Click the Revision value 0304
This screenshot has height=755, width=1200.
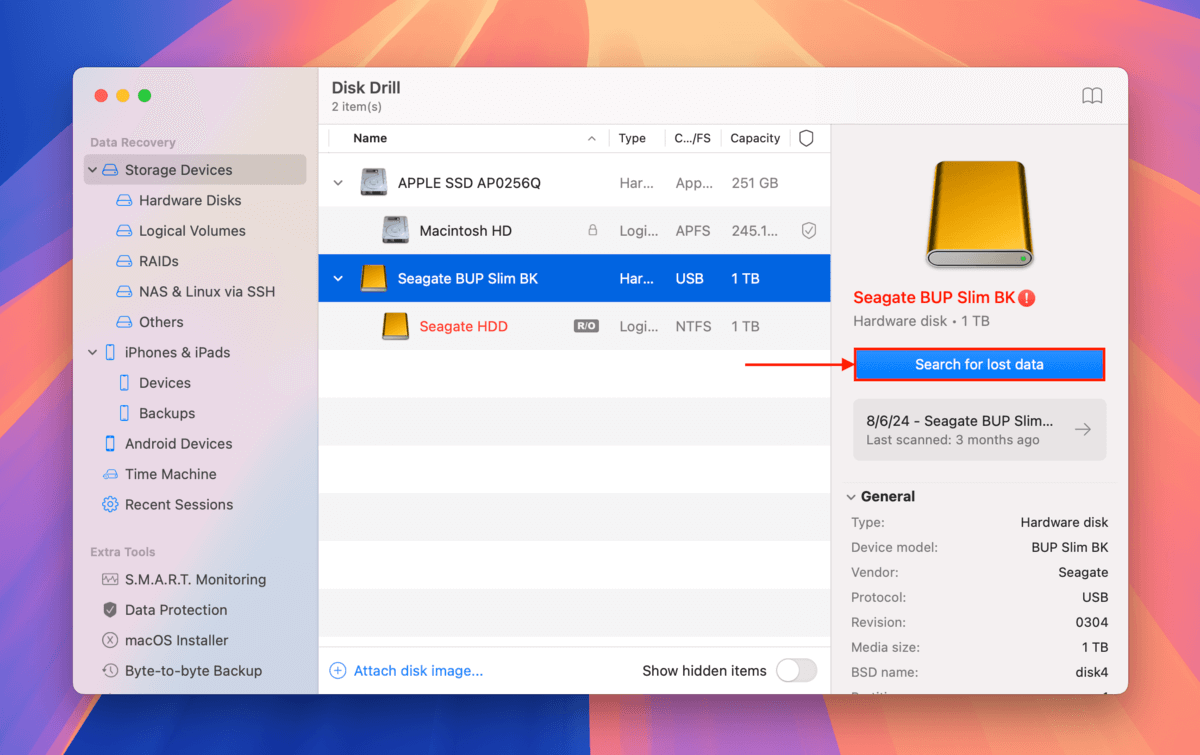1091,622
